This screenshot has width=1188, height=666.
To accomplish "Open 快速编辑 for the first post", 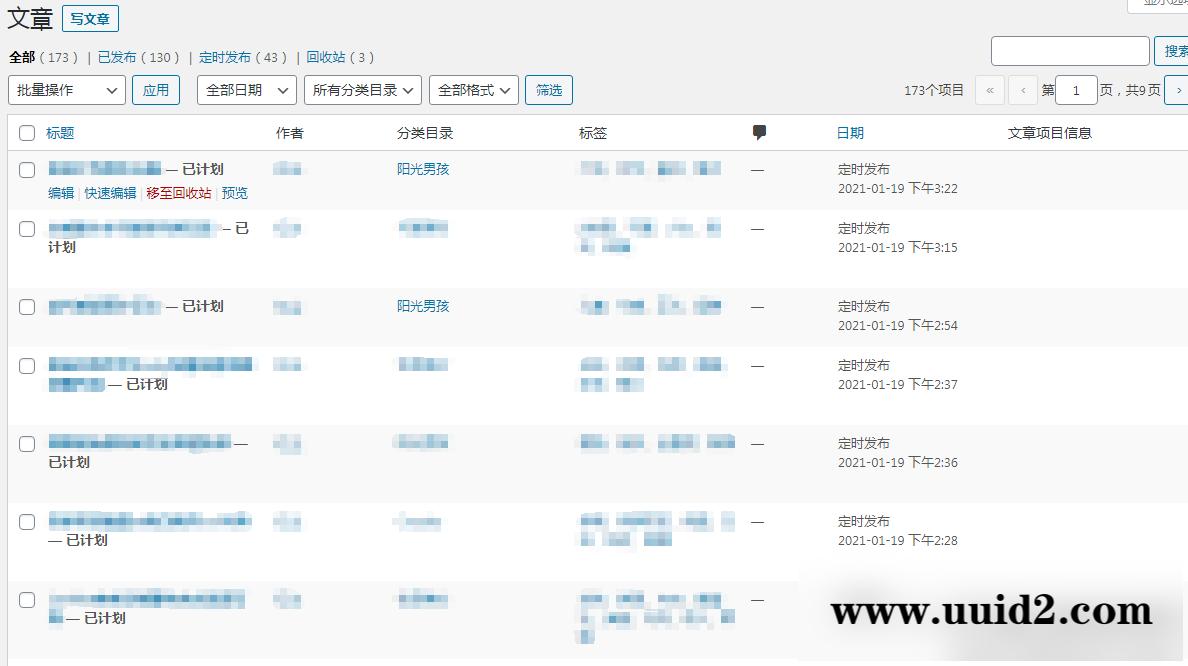I will pyautogui.click(x=108, y=193).
